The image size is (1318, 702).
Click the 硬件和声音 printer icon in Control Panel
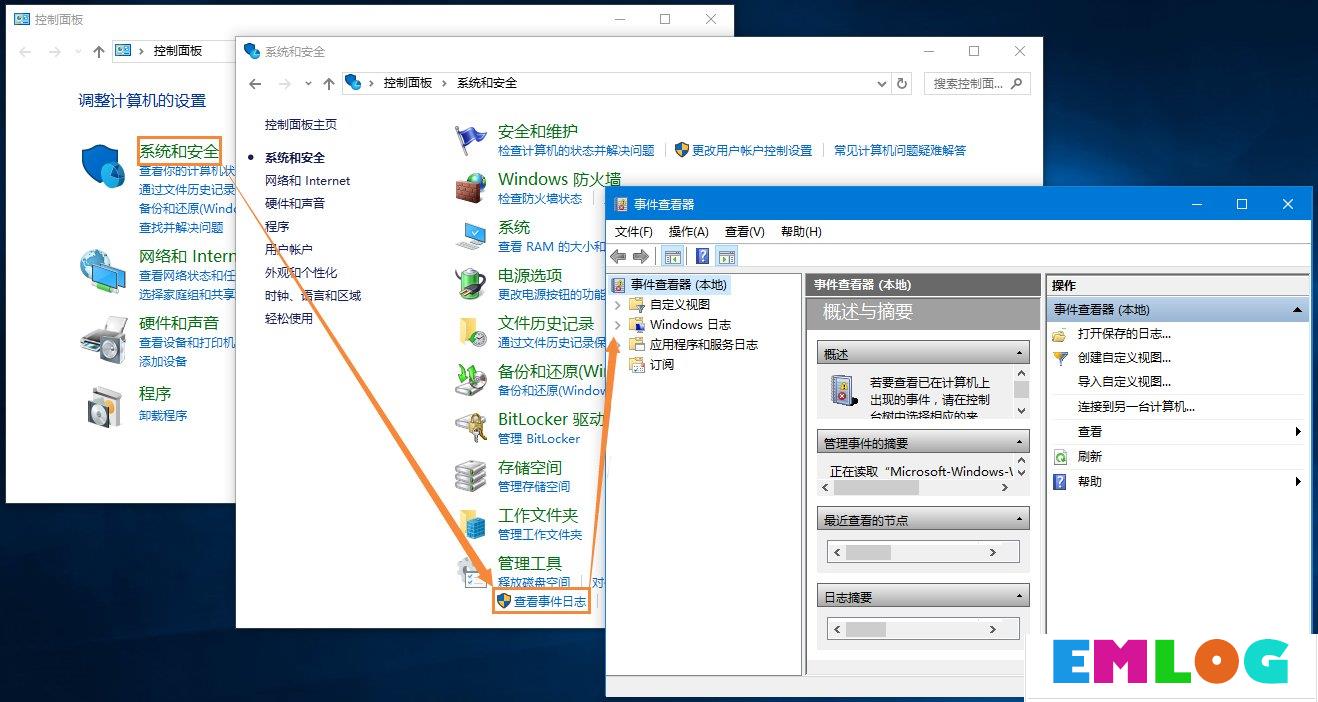click(104, 341)
